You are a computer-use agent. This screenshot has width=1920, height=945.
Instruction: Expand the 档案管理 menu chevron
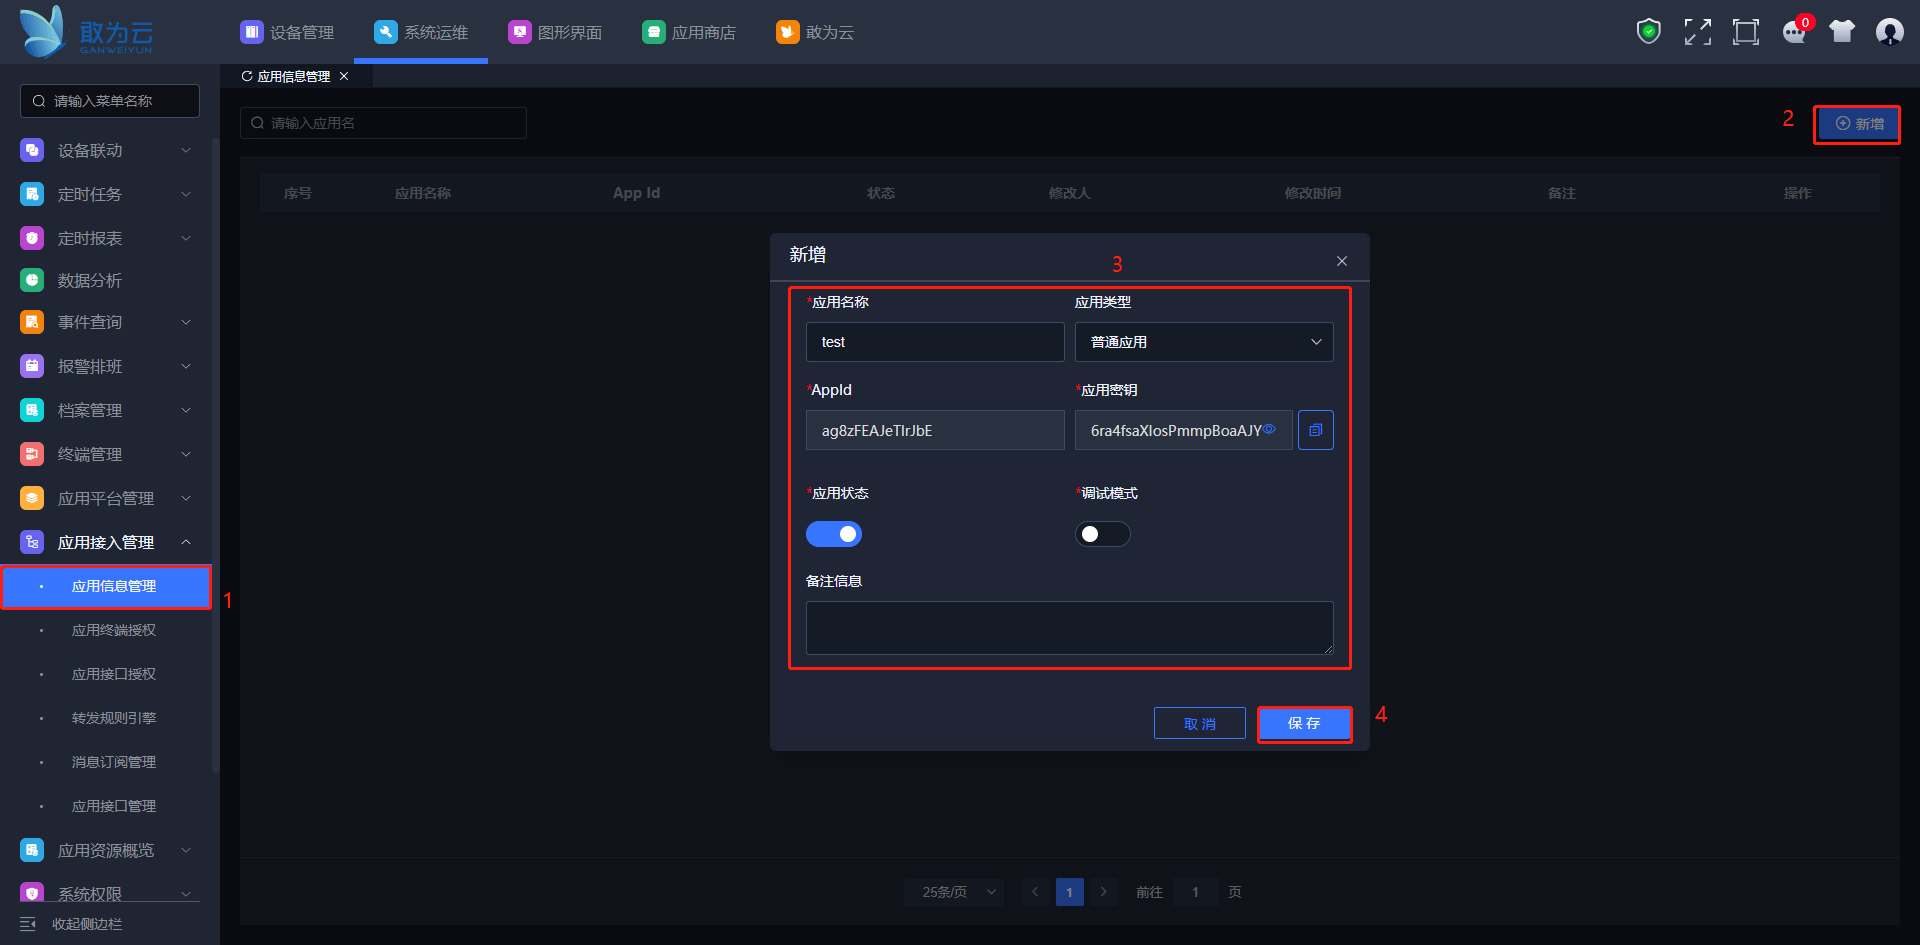(186, 410)
